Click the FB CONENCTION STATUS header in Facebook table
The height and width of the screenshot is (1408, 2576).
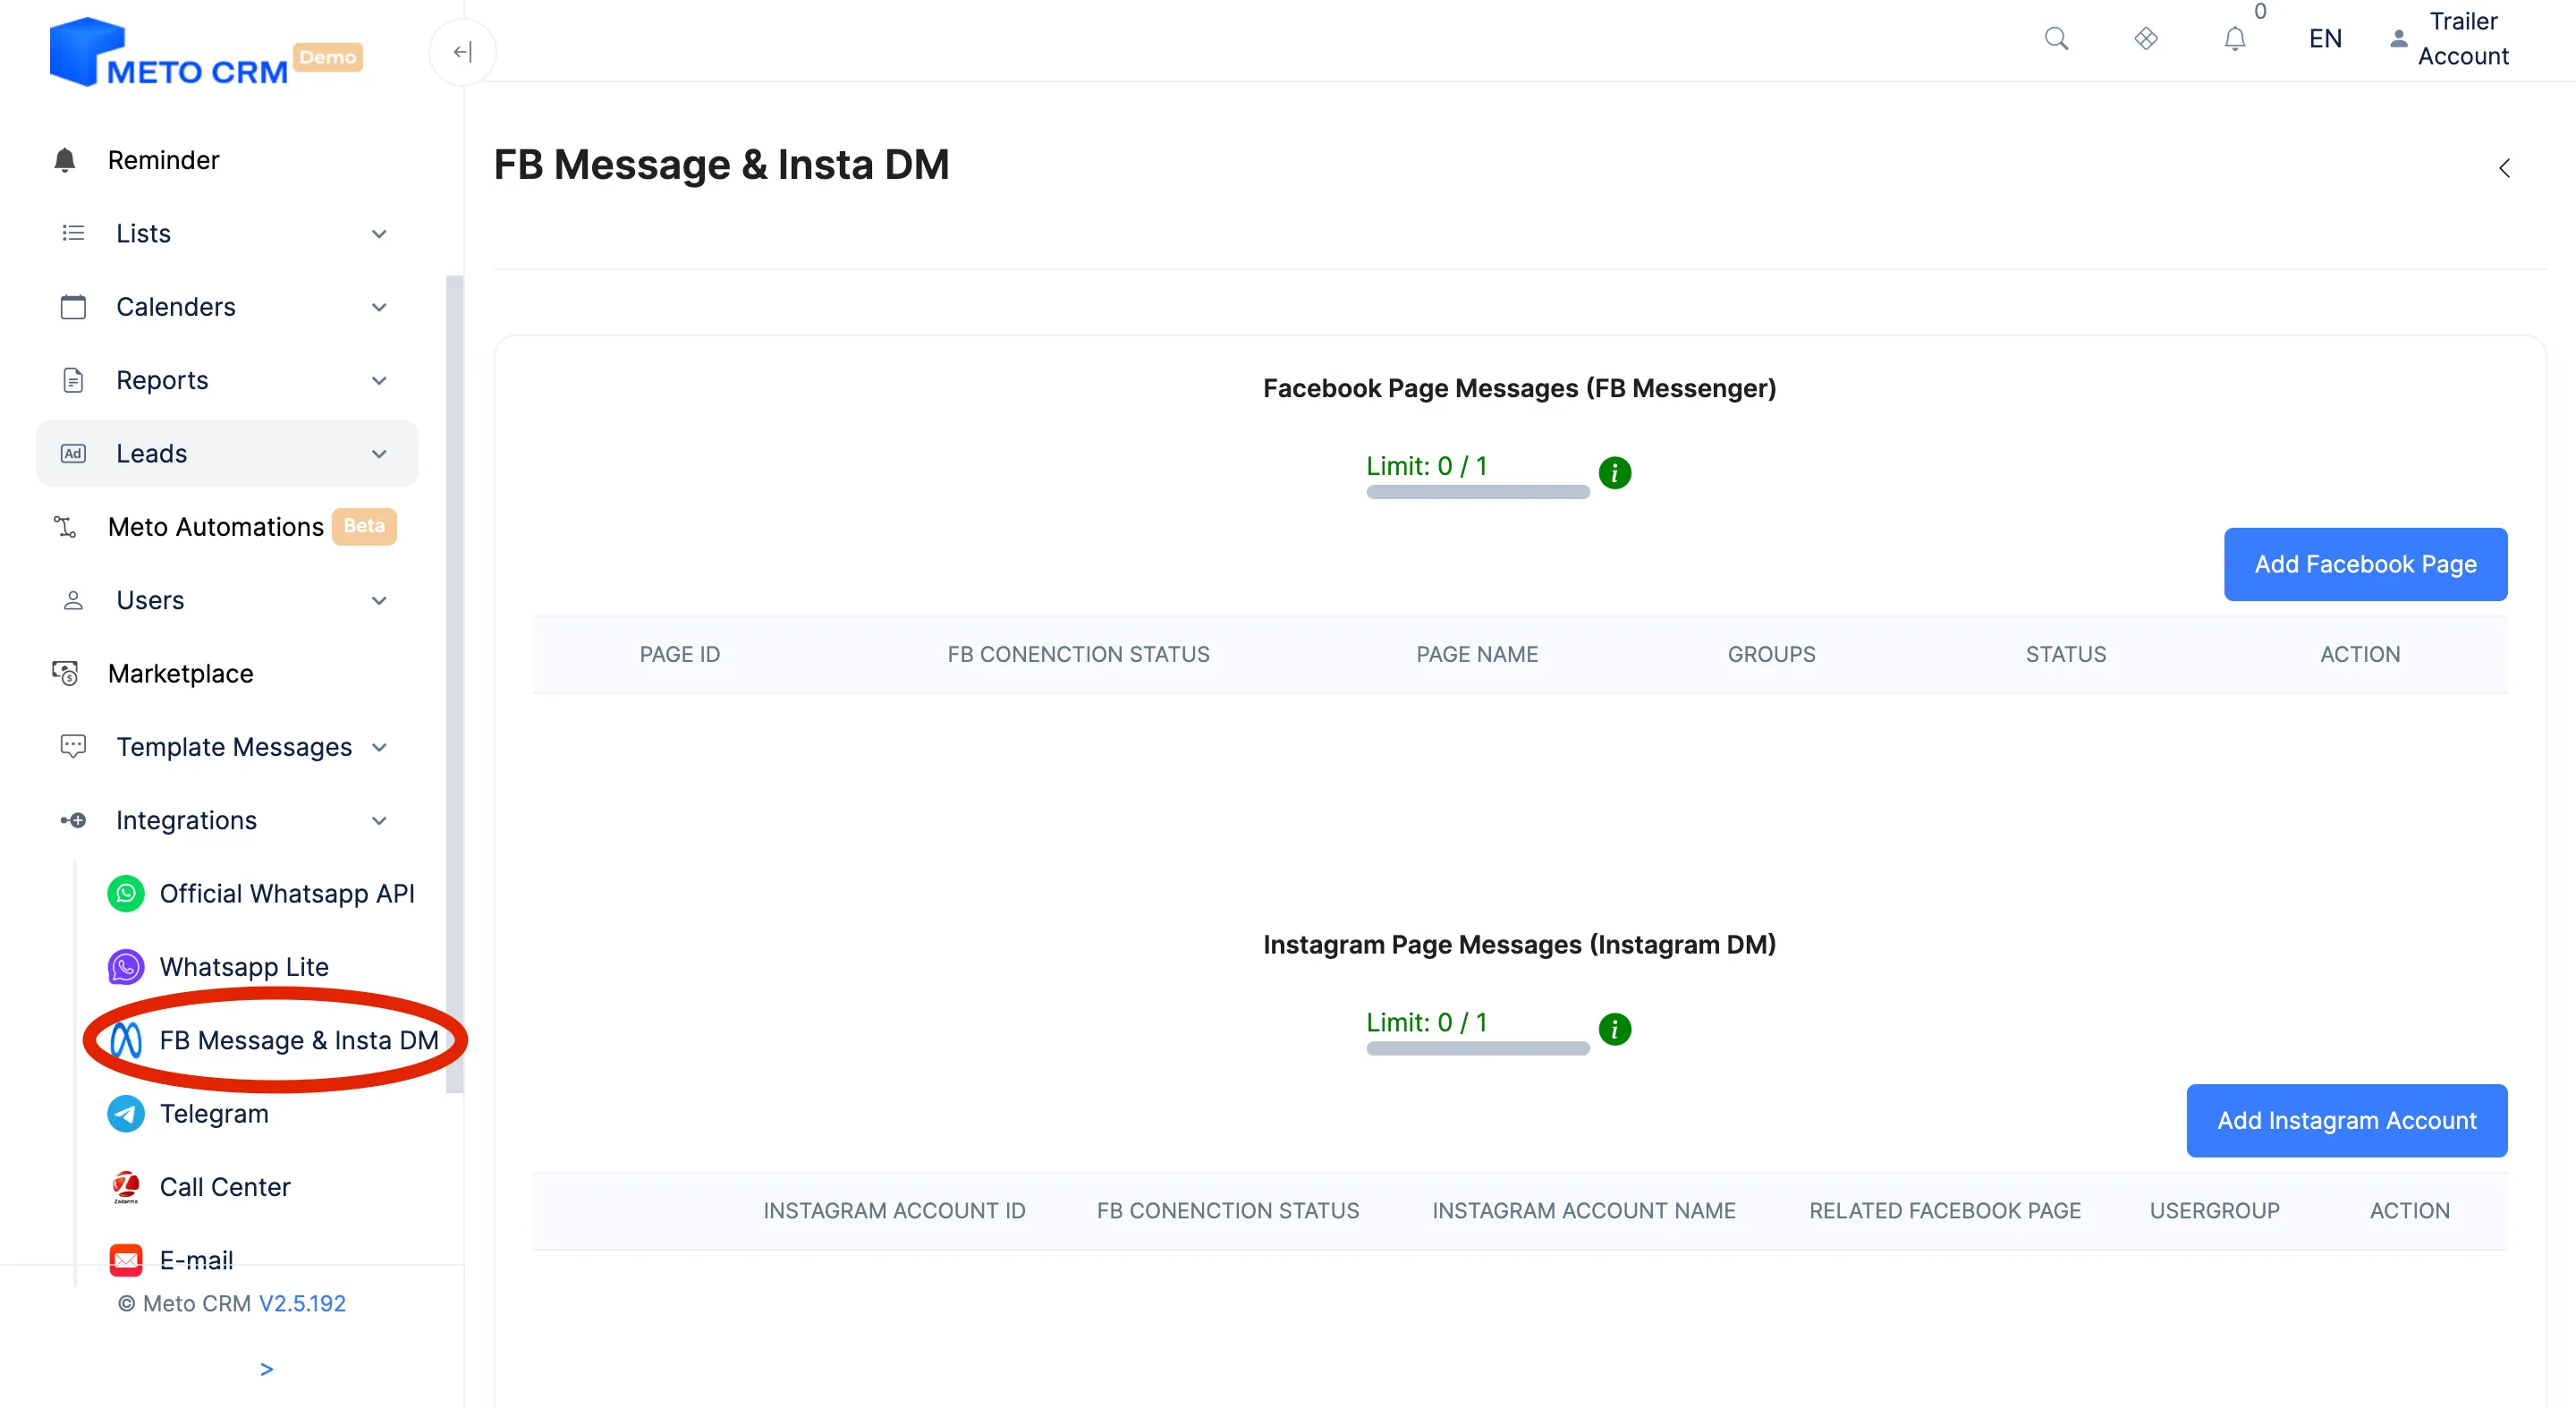pos(1078,654)
